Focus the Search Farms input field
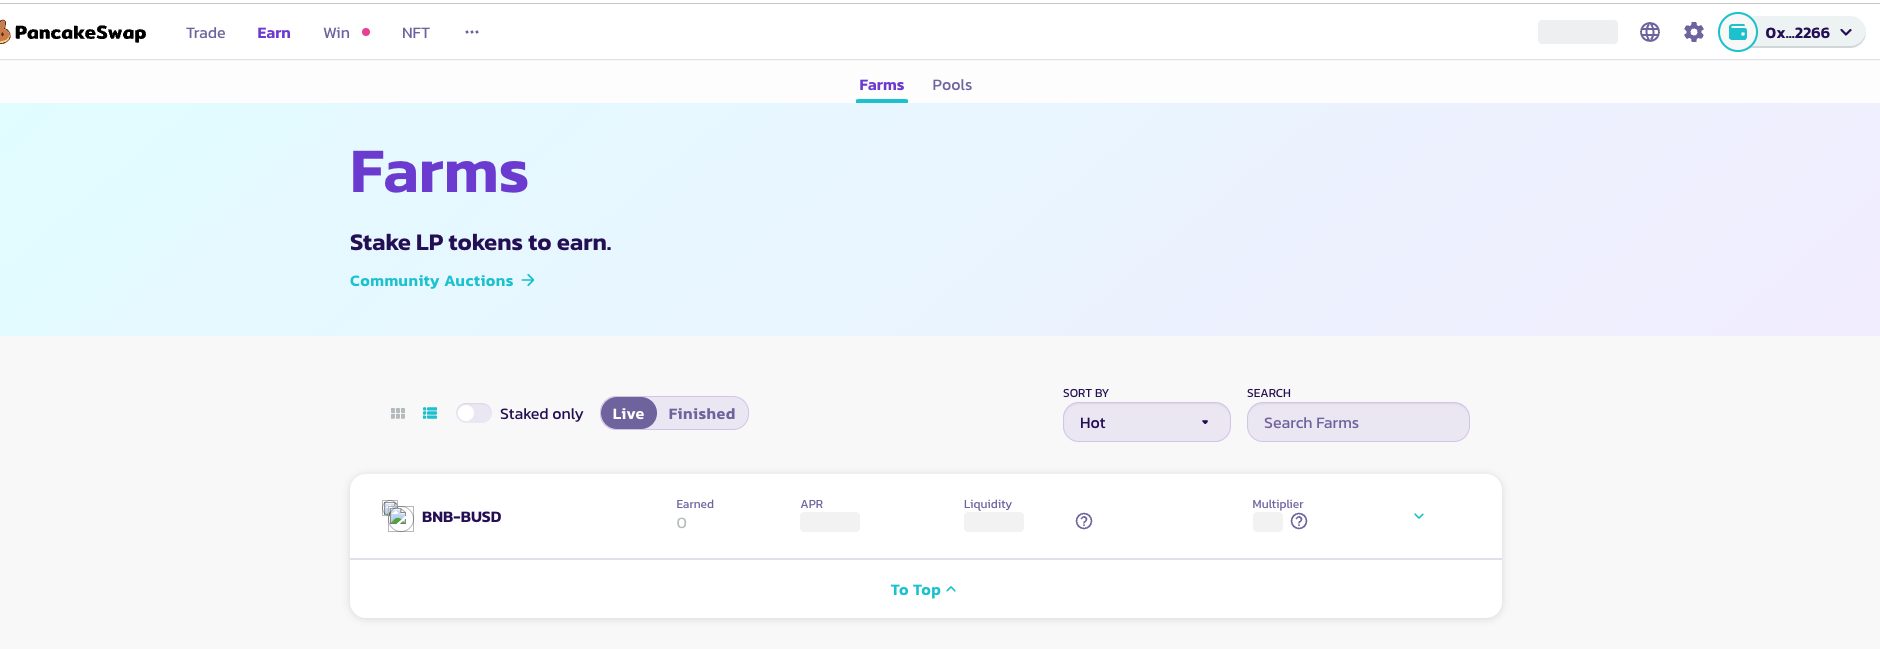 1358,422
